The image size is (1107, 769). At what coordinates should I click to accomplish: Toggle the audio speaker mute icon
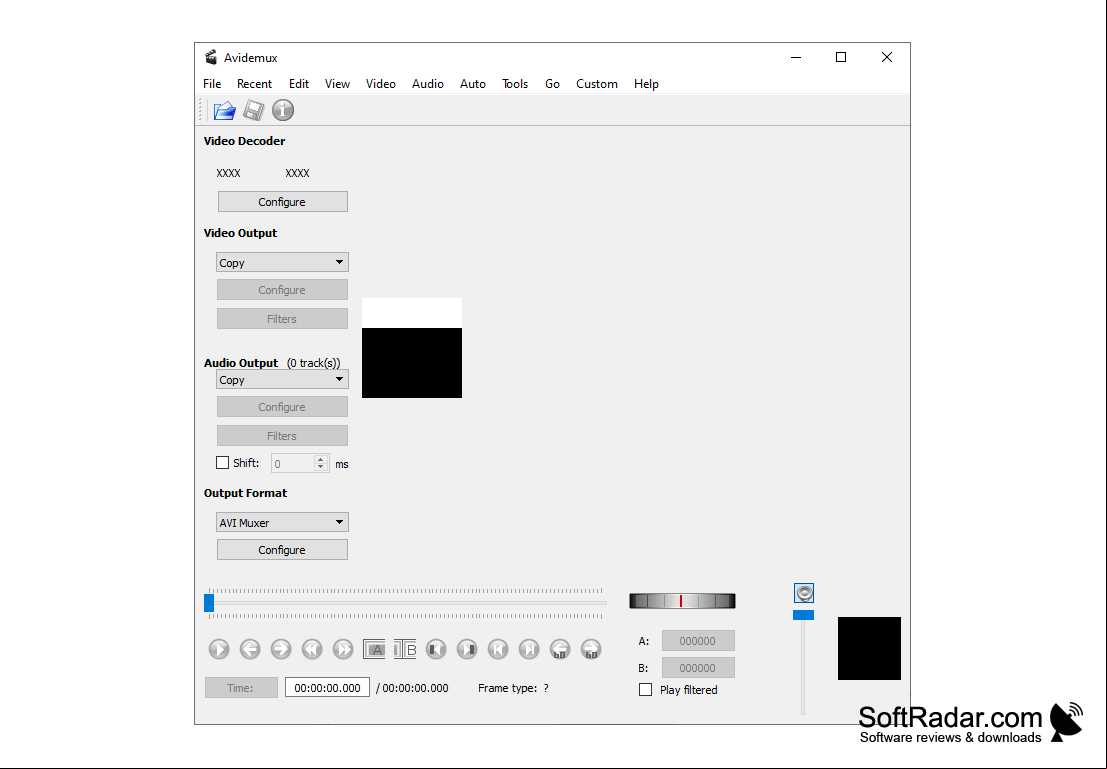(x=804, y=592)
